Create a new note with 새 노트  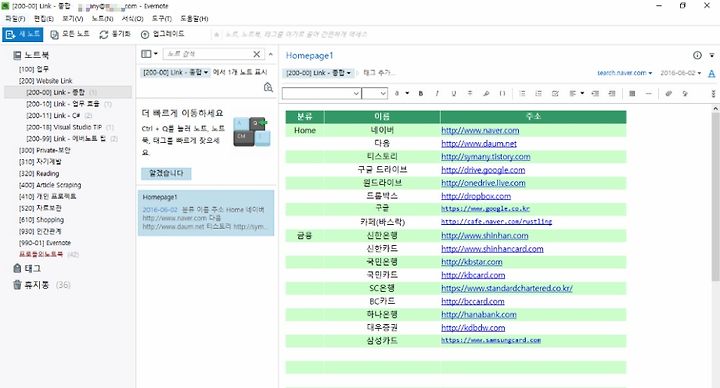point(22,34)
